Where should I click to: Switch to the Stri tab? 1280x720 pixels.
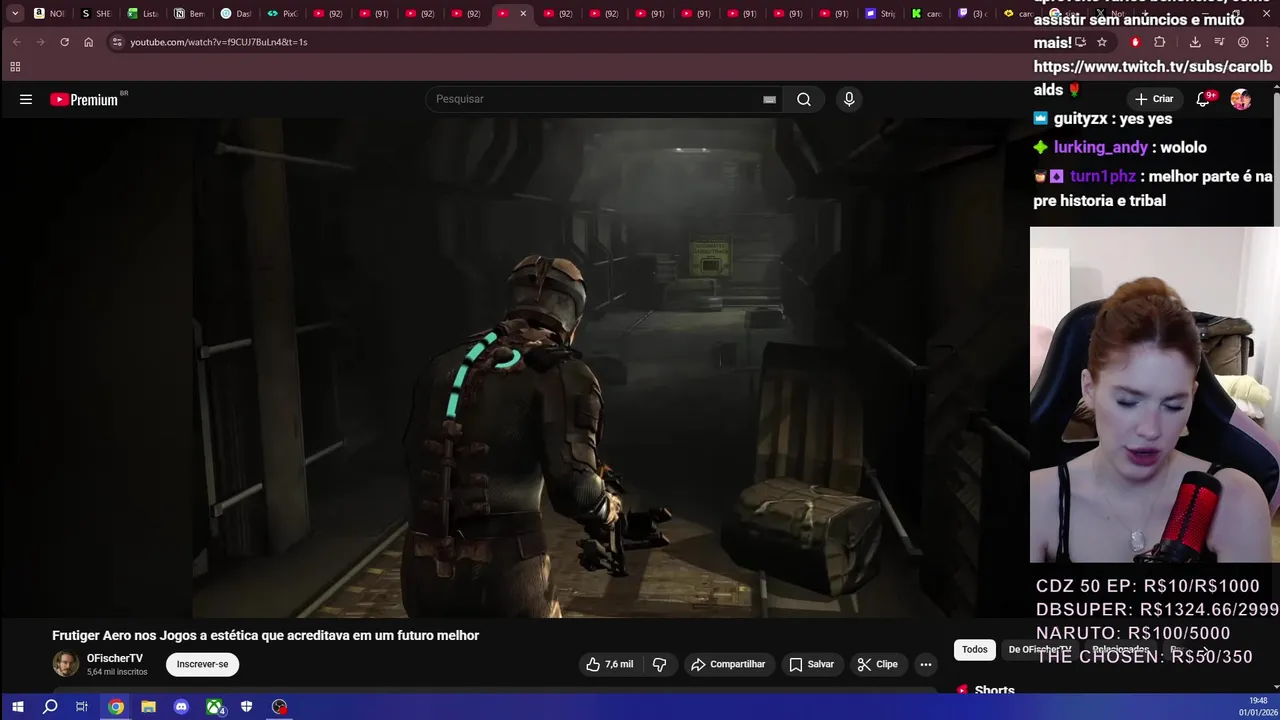click(881, 14)
